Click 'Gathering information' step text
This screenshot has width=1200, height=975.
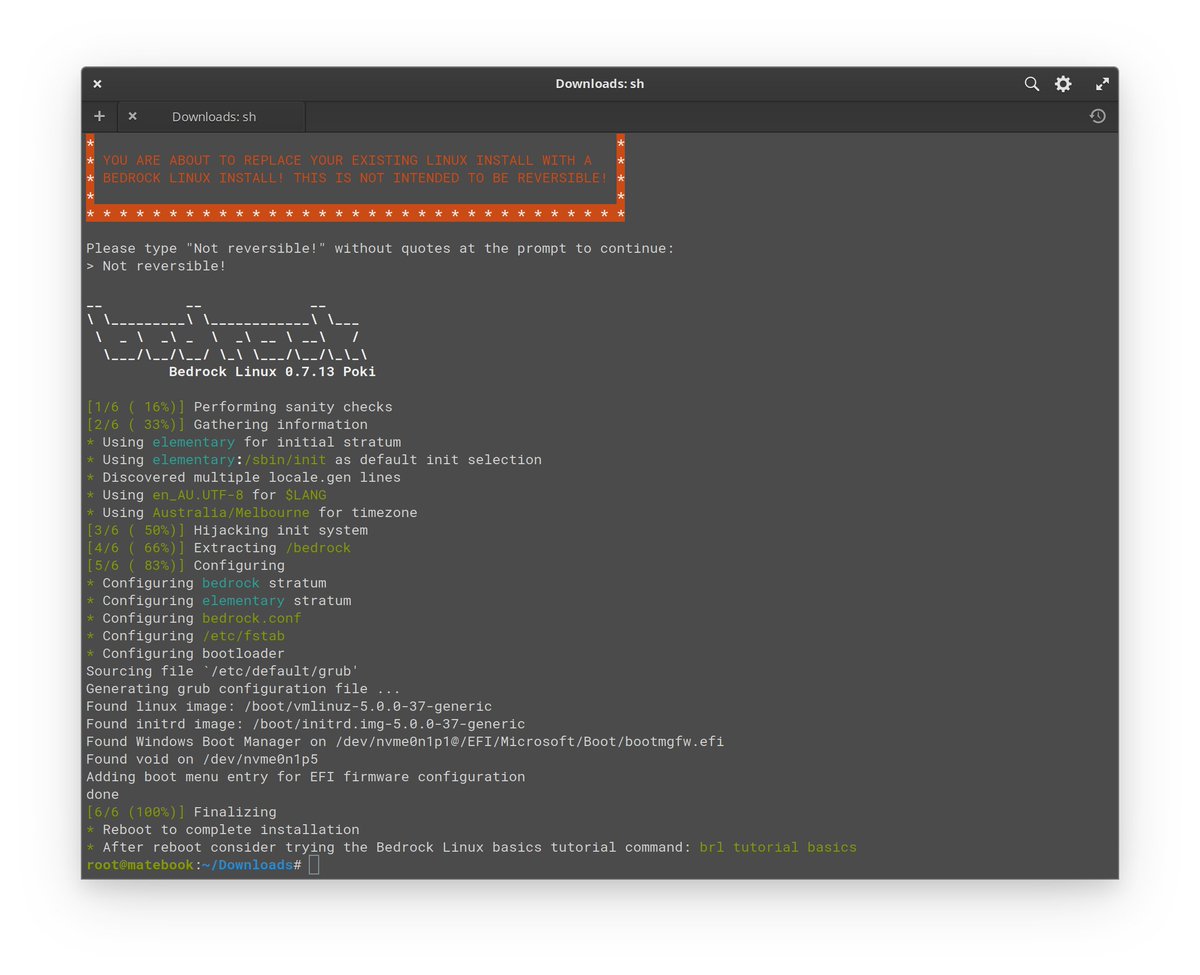[281, 425]
